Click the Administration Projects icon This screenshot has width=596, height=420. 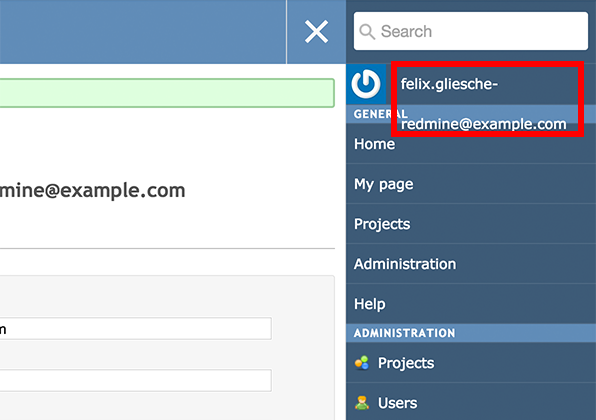362,363
